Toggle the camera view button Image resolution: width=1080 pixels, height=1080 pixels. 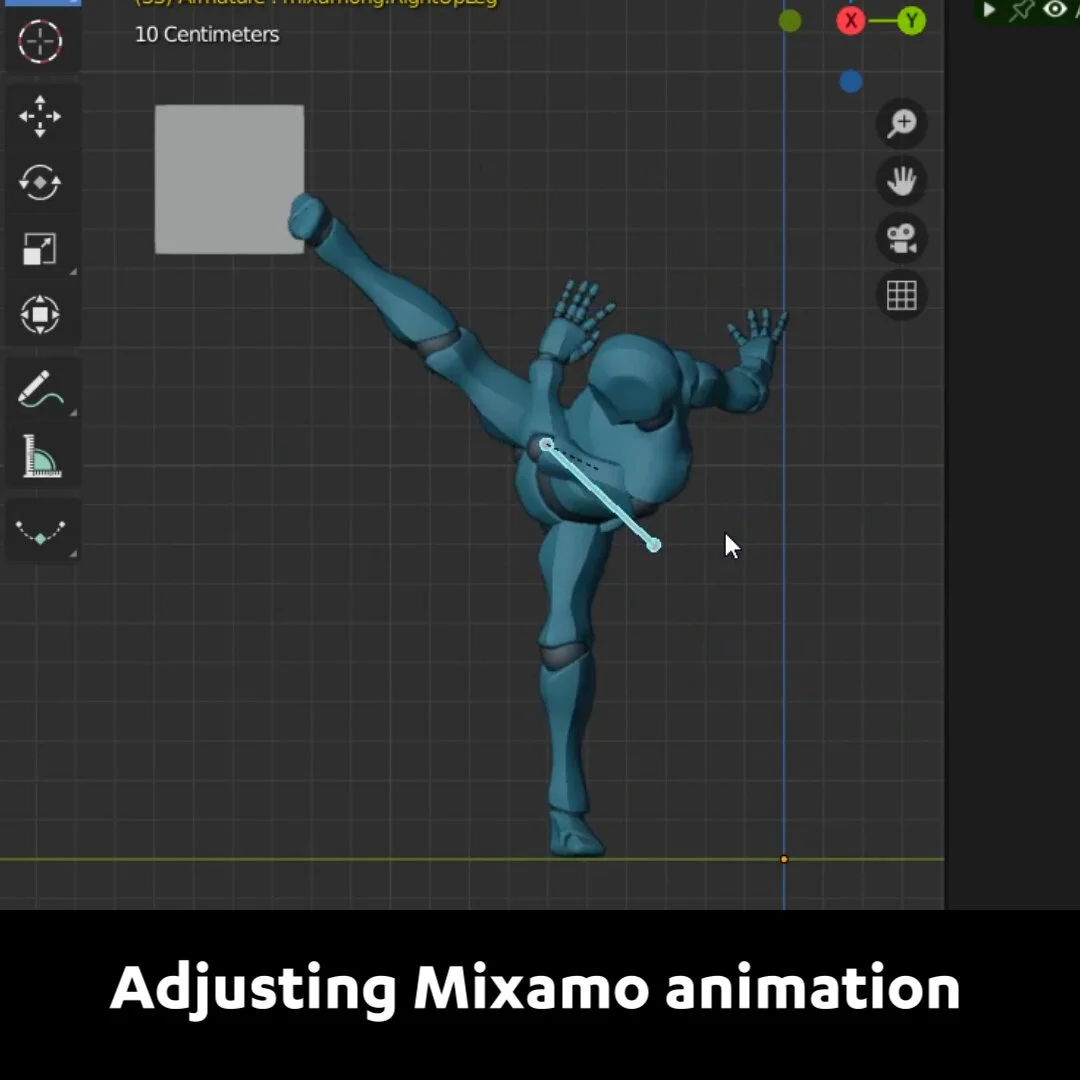pyautogui.click(x=902, y=238)
